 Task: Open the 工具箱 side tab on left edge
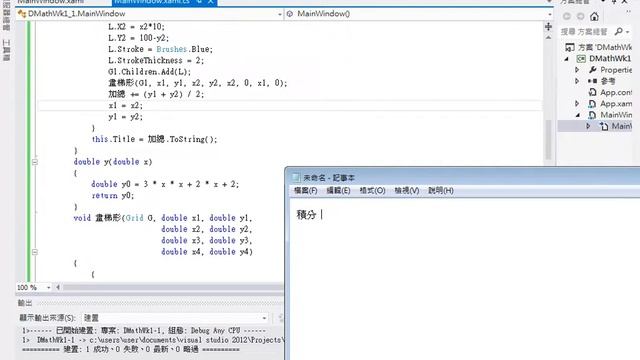pos(7,50)
